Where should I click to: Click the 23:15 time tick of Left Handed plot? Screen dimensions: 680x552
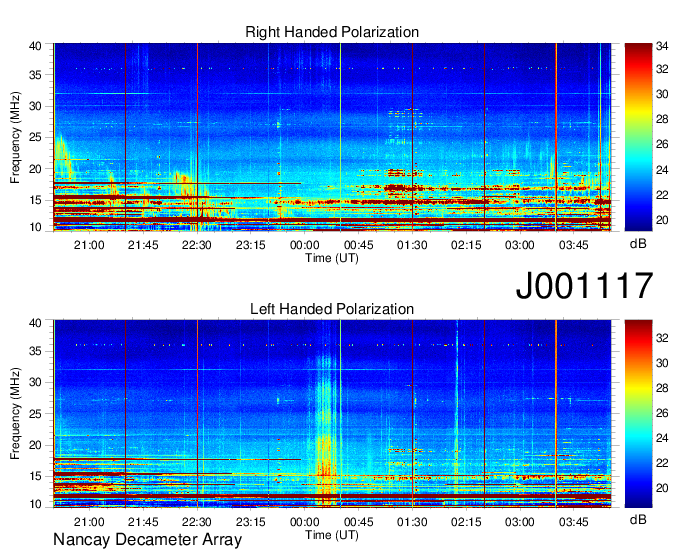click(x=251, y=522)
